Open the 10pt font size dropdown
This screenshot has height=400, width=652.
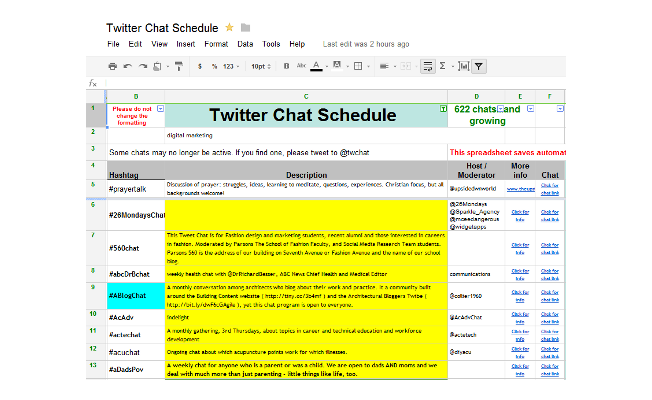[x=261, y=67]
